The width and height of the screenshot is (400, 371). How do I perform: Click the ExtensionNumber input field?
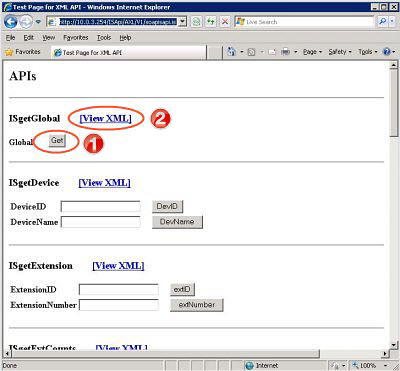tap(119, 305)
